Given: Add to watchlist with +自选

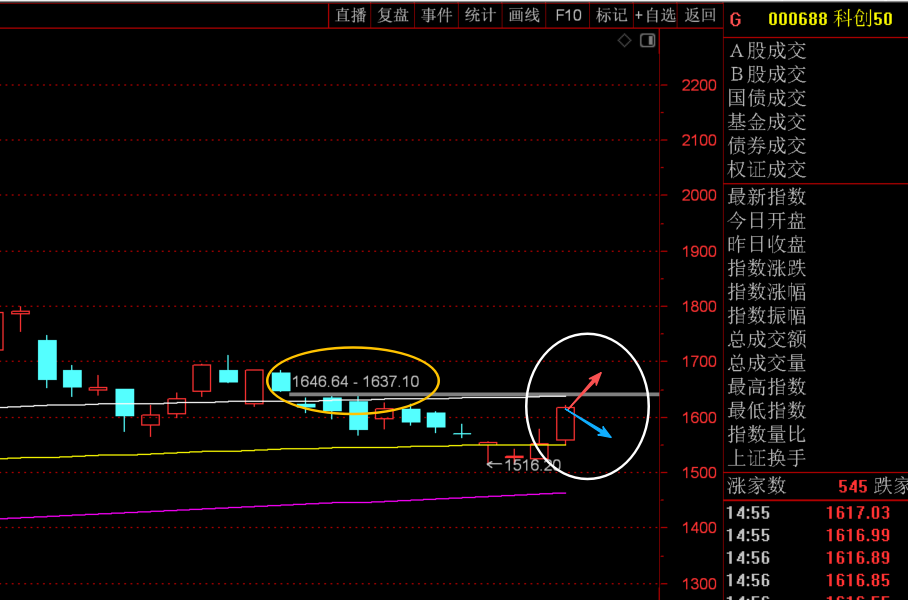Looking at the screenshot, I should (656, 15).
